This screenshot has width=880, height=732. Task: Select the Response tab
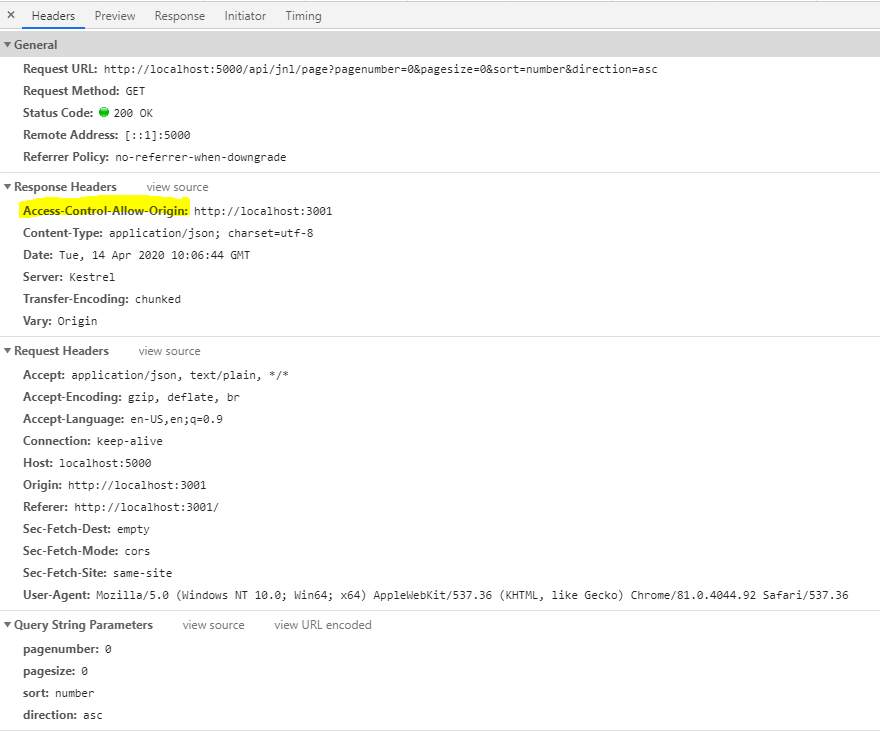pos(179,15)
